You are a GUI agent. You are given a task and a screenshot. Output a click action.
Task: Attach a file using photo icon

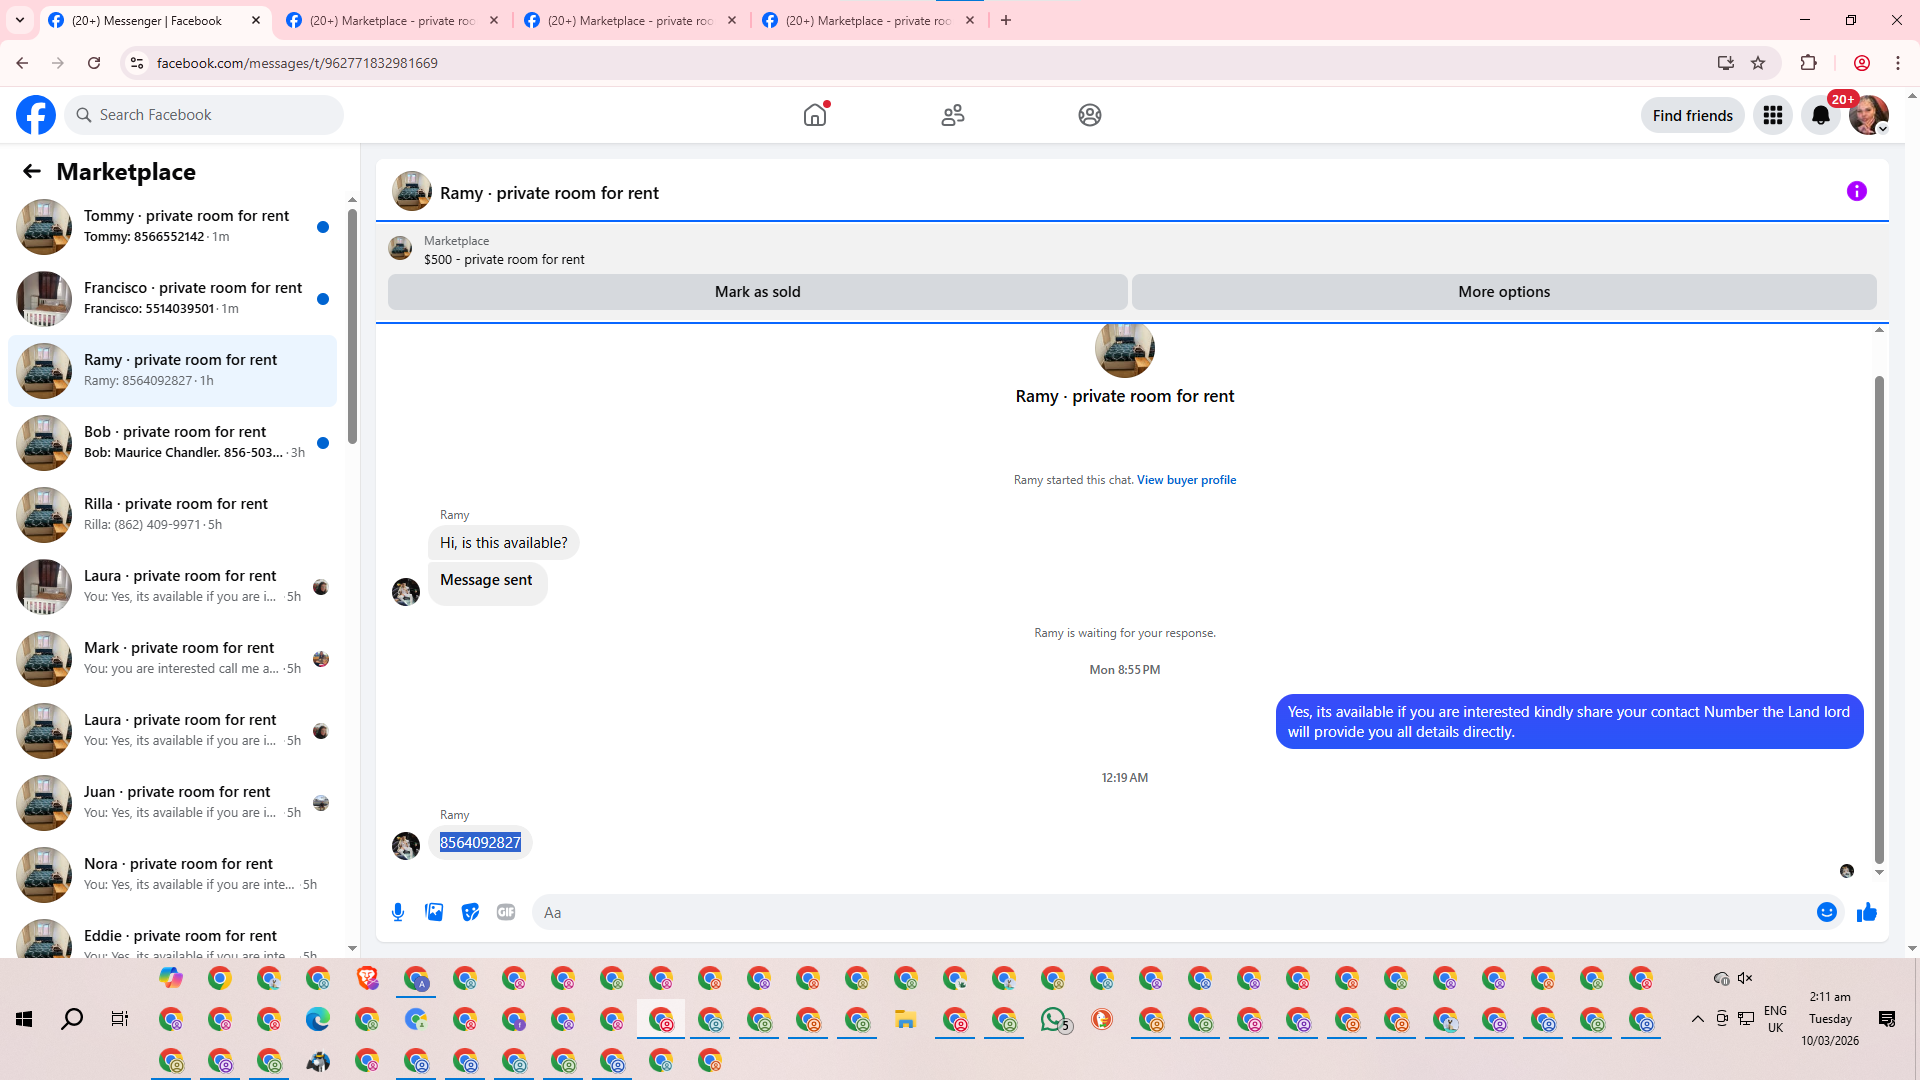coord(434,912)
